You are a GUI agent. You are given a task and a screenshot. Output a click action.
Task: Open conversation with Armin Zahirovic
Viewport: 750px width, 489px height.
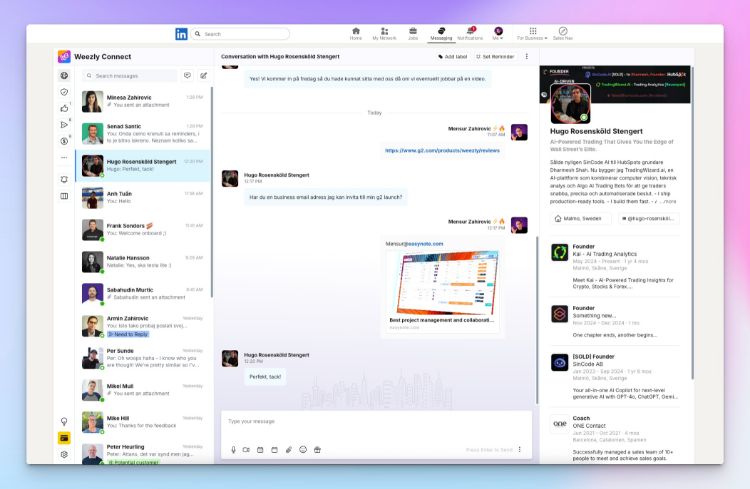[143, 326]
